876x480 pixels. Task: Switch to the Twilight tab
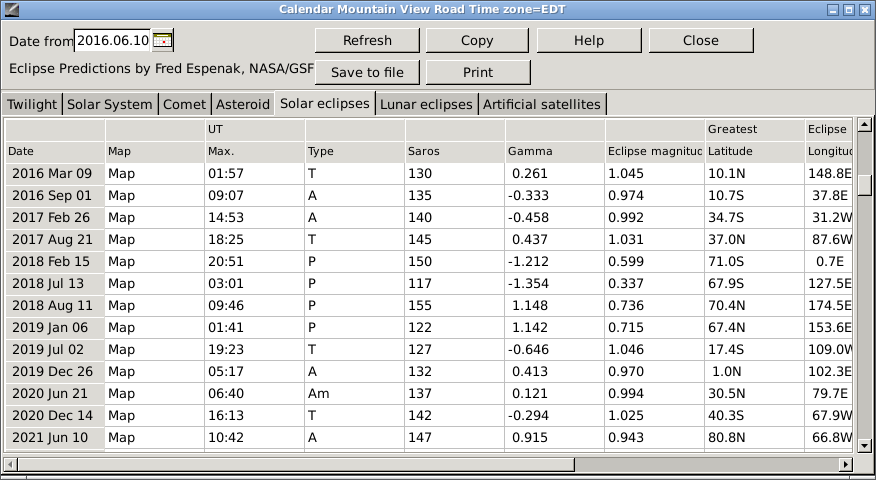click(x=32, y=104)
